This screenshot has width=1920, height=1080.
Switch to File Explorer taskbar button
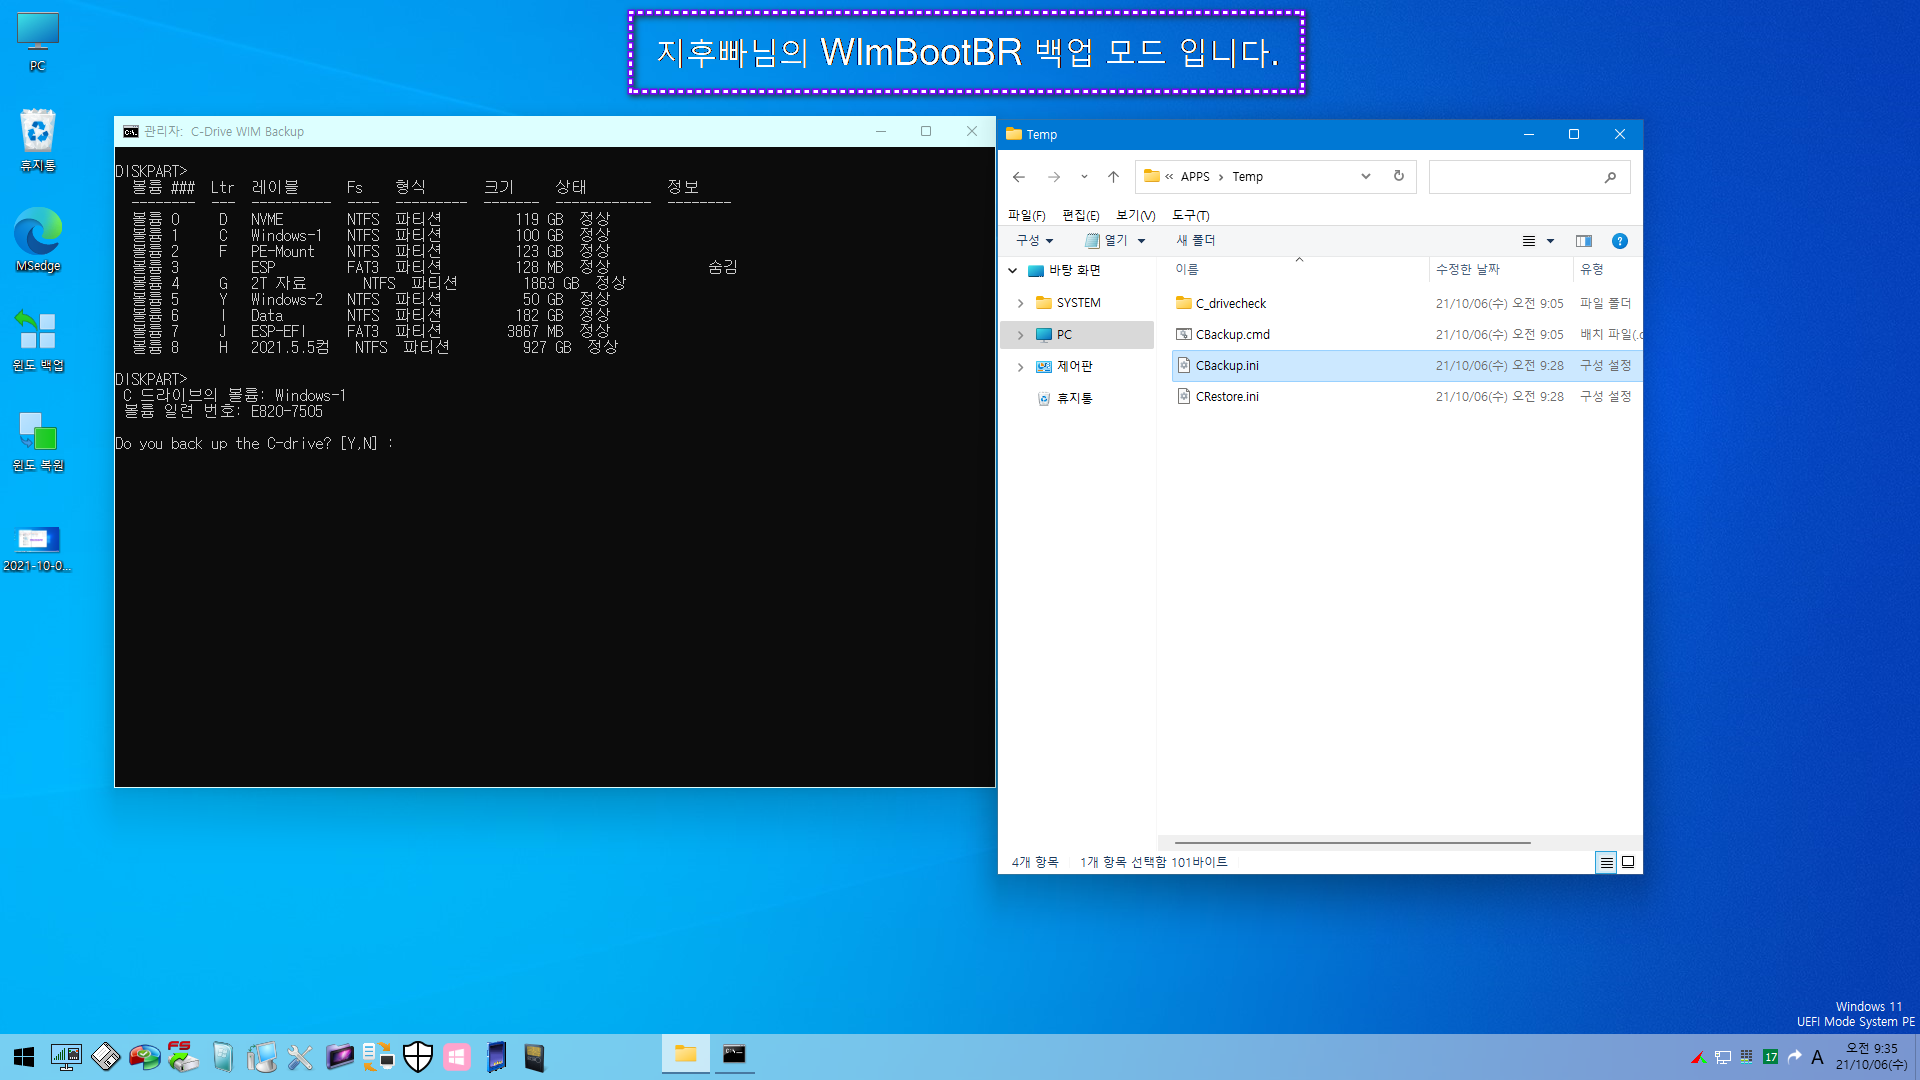pyautogui.click(x=686, y=1055)
